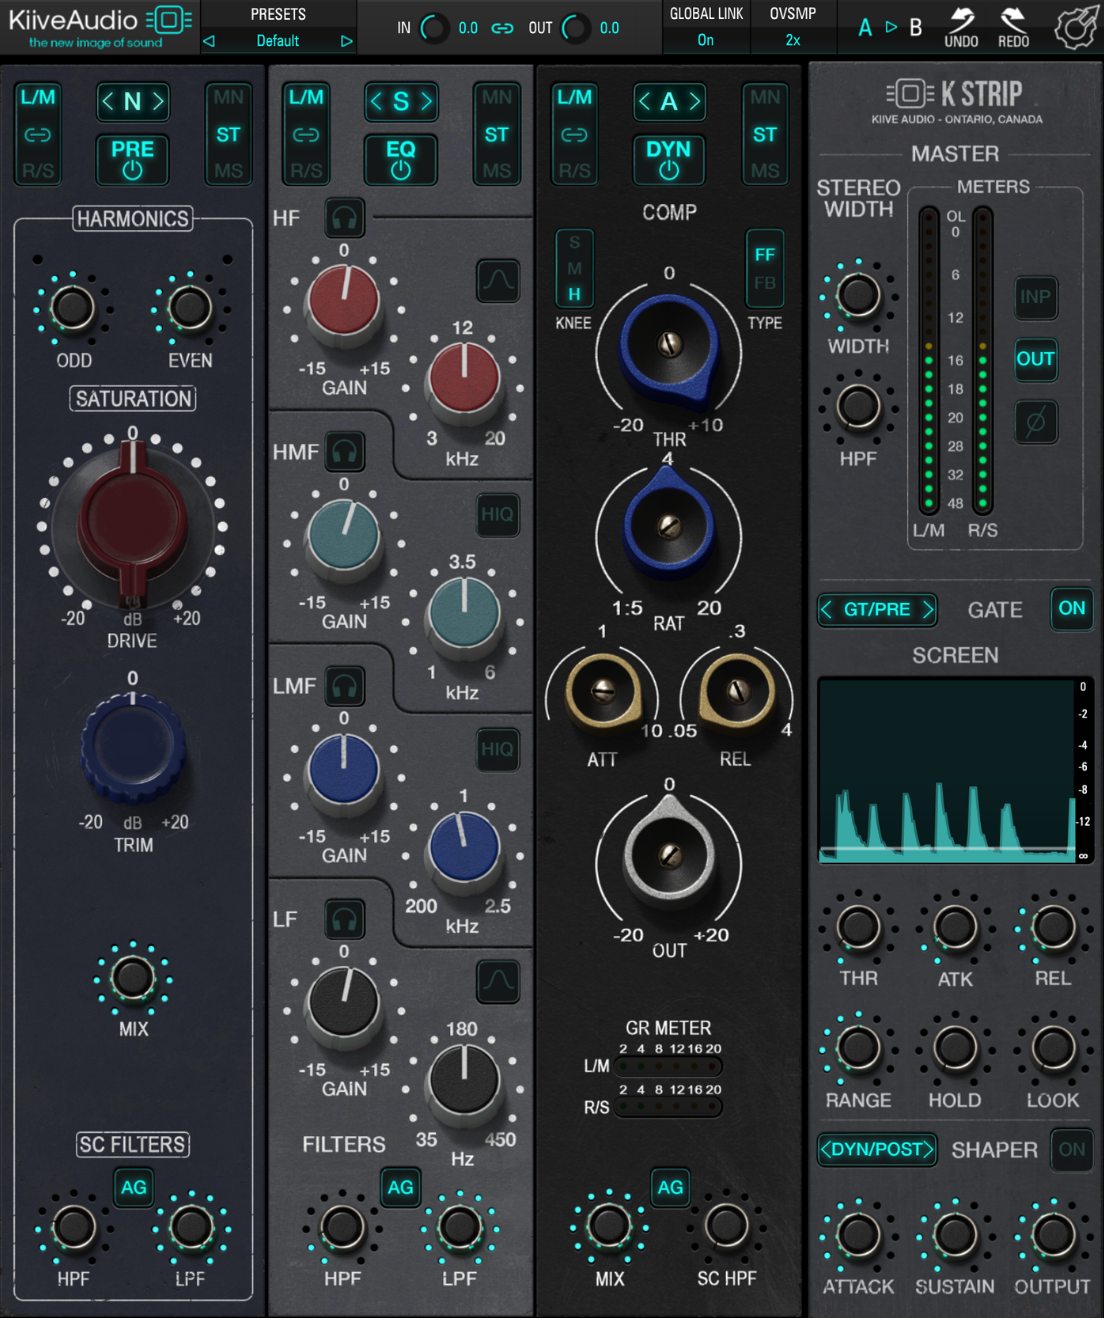Viewport: 1104px width, 1320px height.
Task: Enable the SHAPER ON switch
Action: pyautogui.click(x=1071, y=1150)
